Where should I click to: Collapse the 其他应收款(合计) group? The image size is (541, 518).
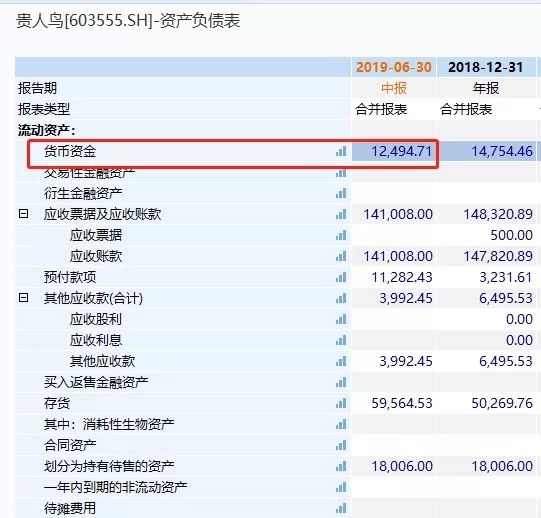point(23,297)
